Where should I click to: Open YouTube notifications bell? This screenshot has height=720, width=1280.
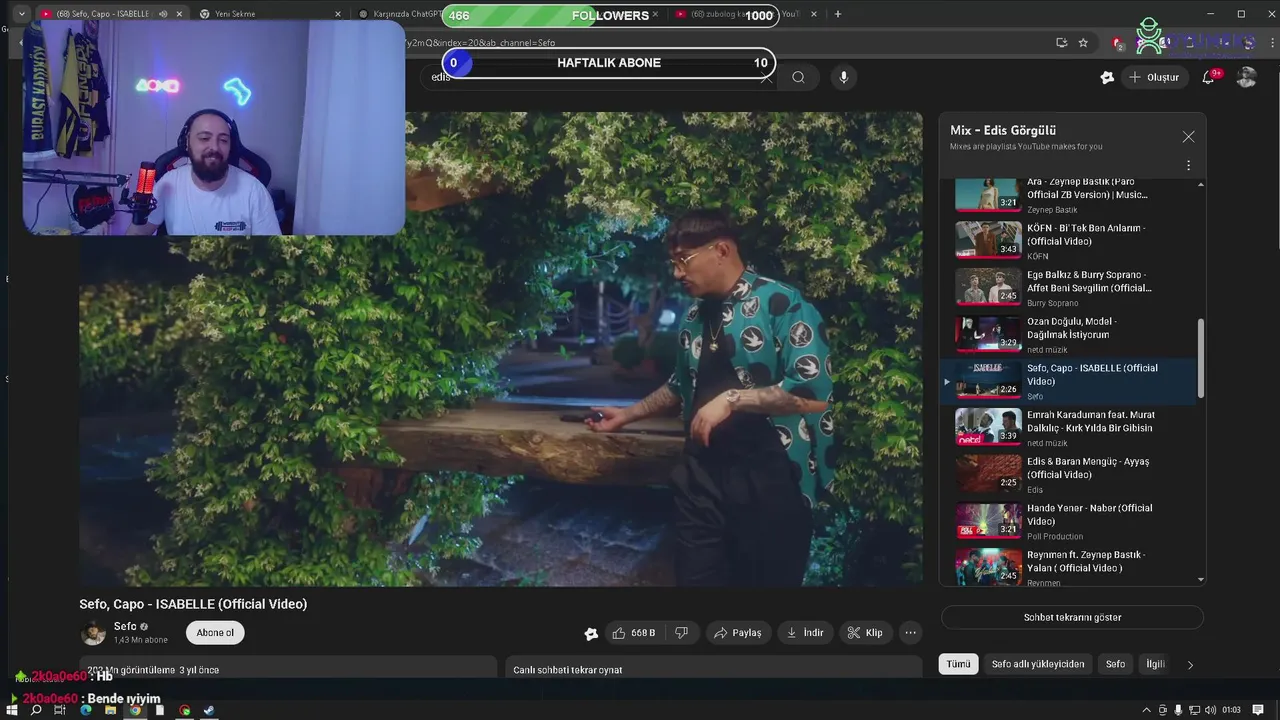pyautogui.click(x=1208, y=77)
